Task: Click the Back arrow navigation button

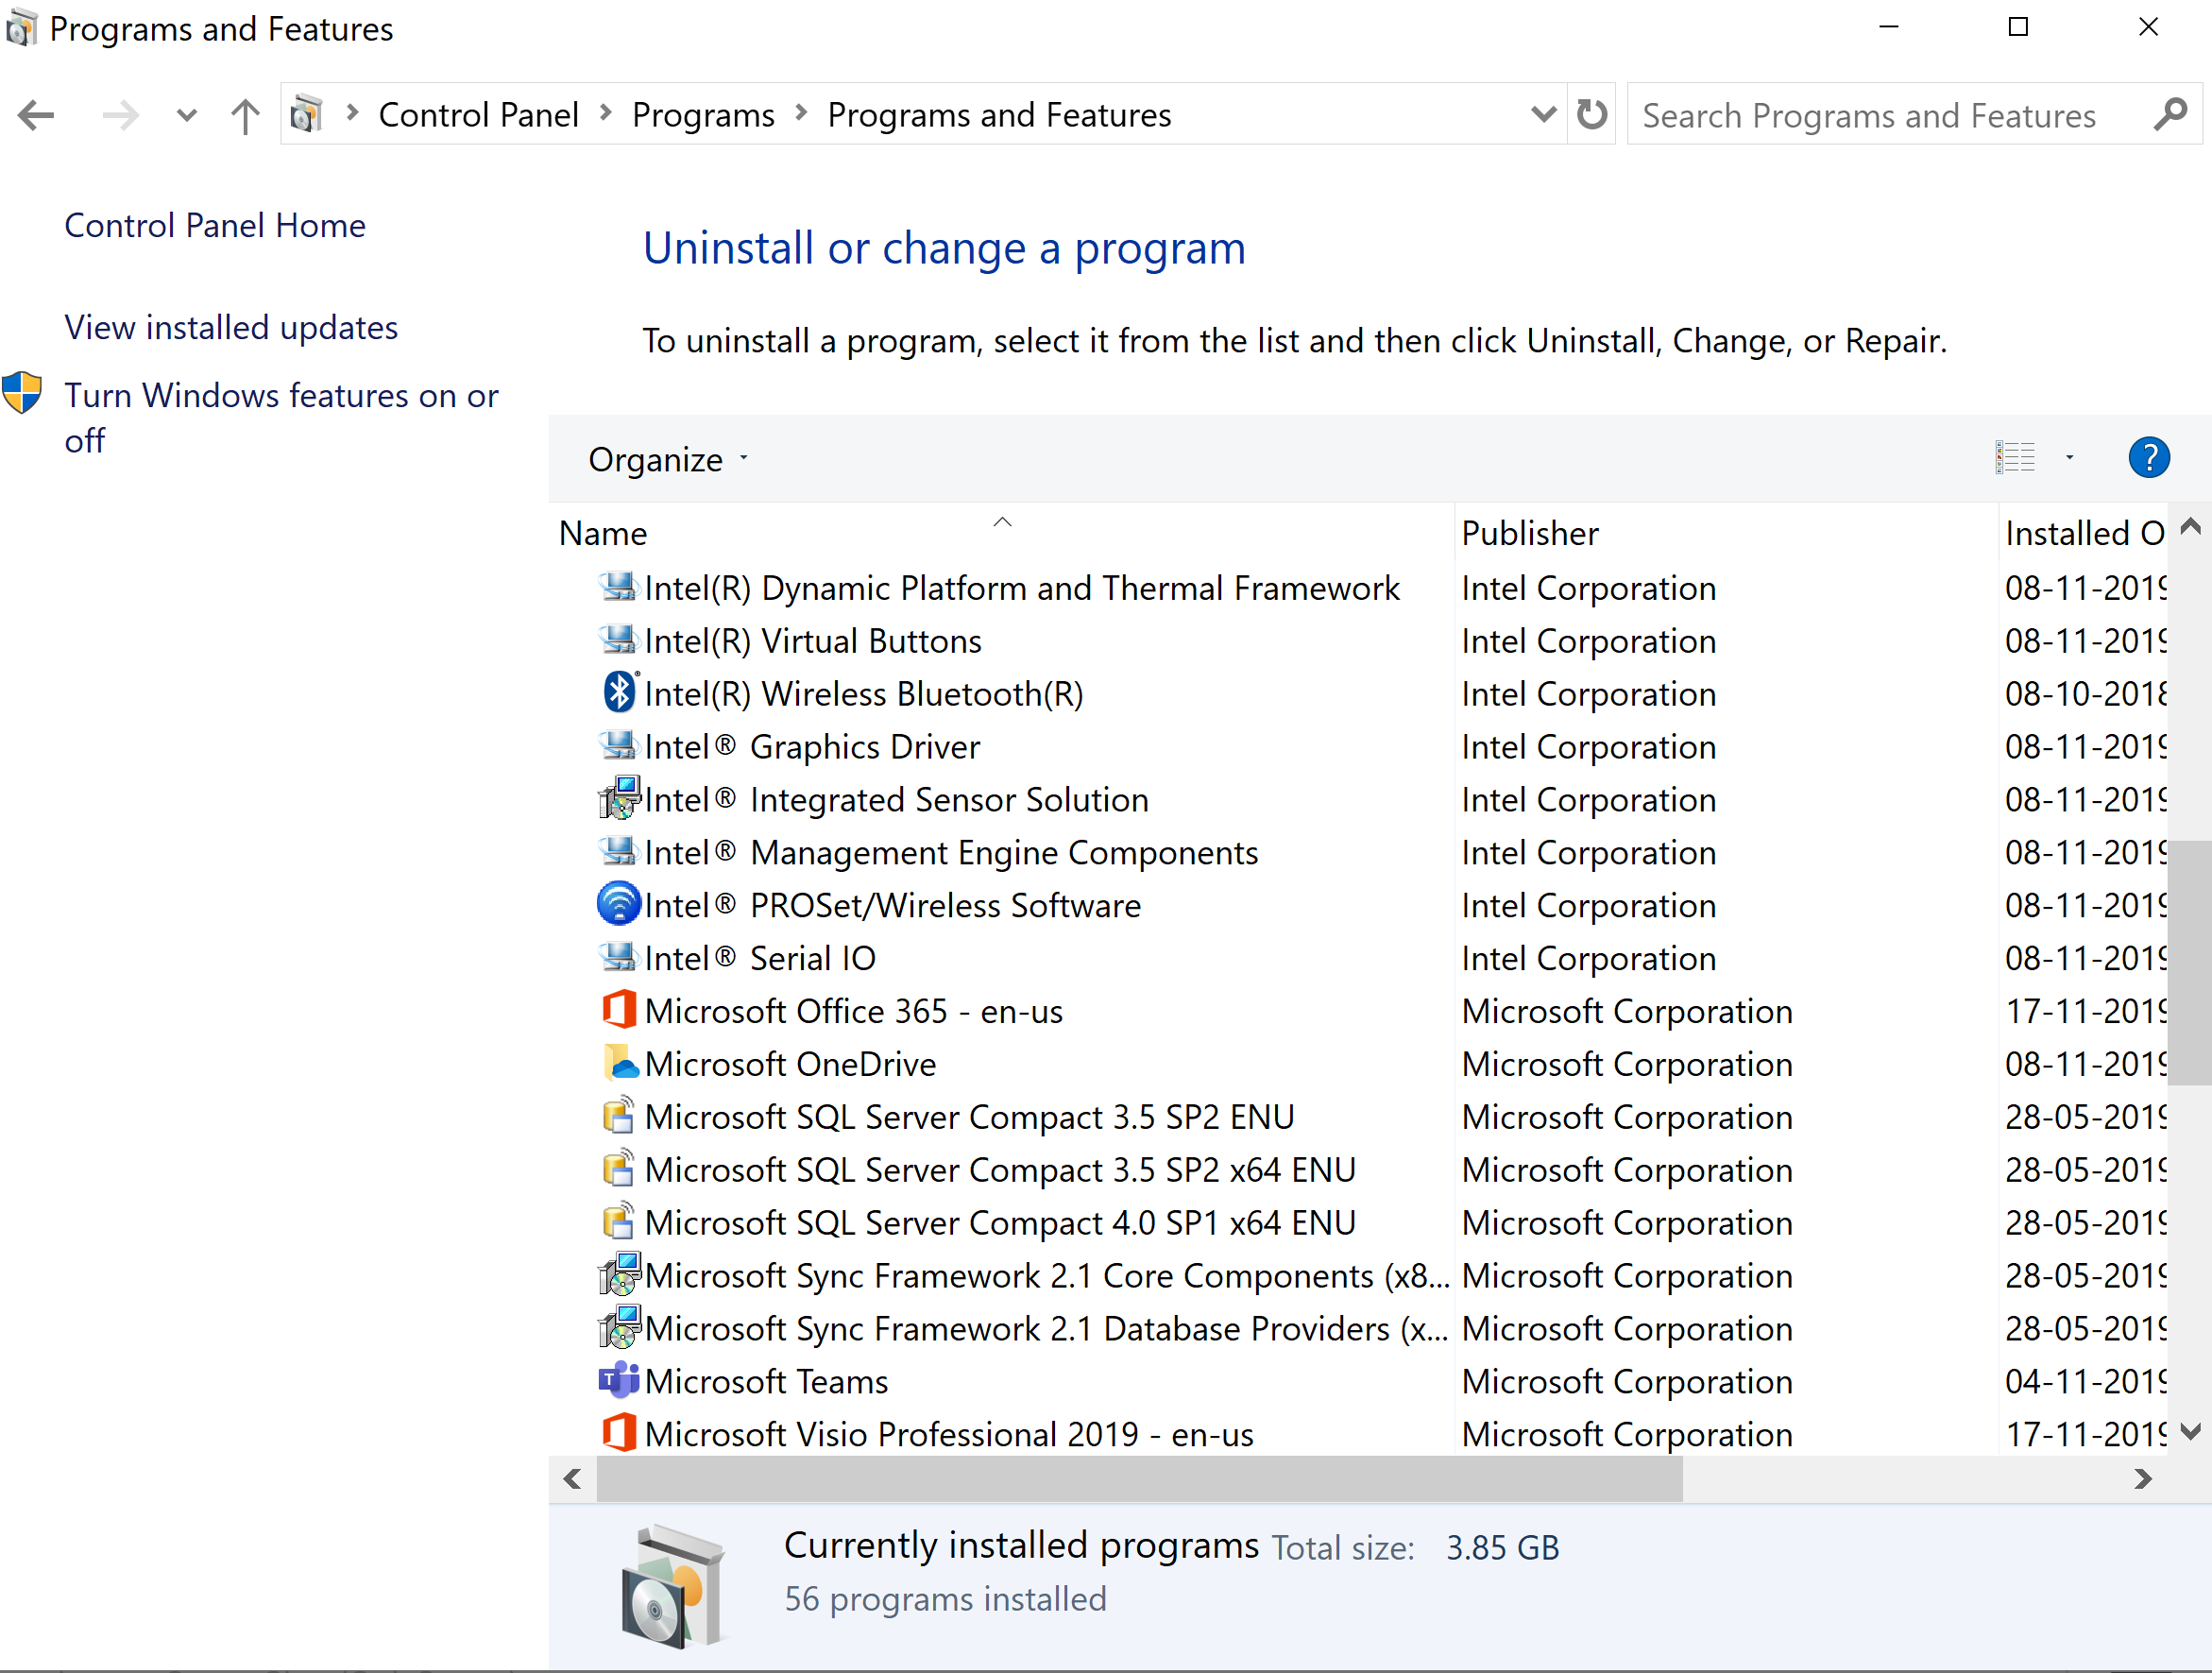Action: coord(37,115)
